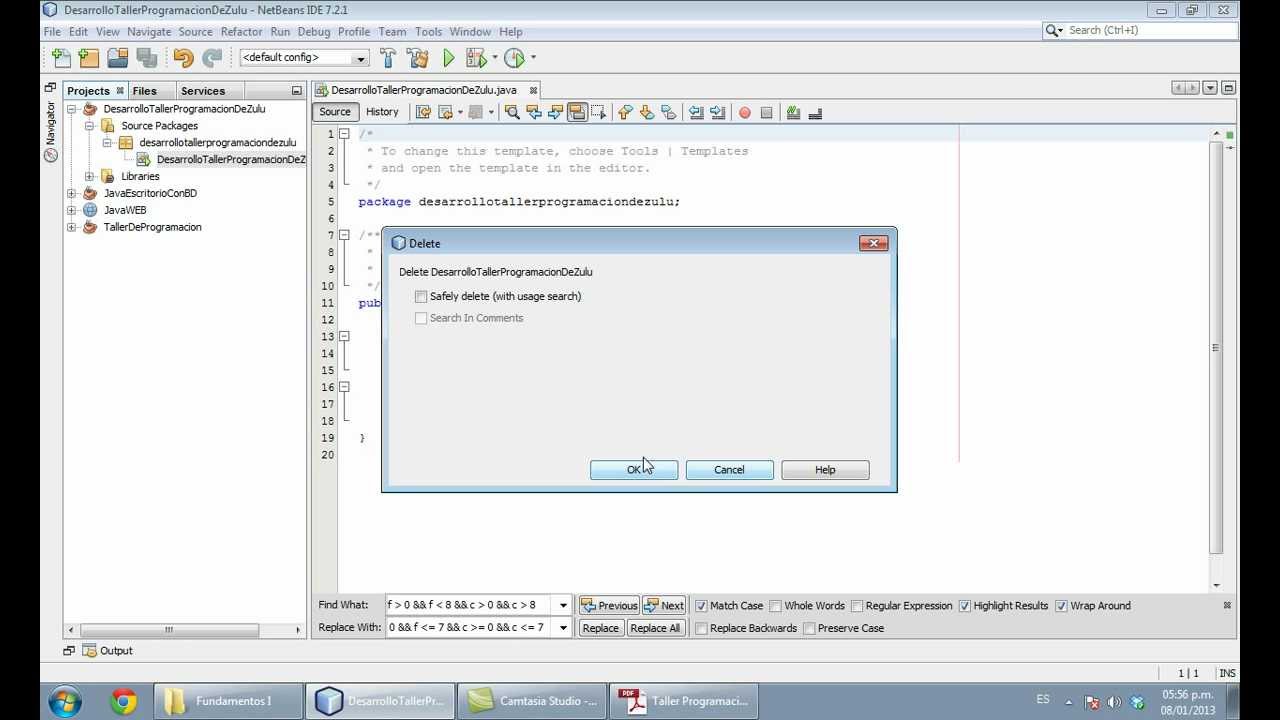Uncheck the Wrap Around checkbox
The image size is (1280, 720).
pyautogui.click(x=1061, y=606)
